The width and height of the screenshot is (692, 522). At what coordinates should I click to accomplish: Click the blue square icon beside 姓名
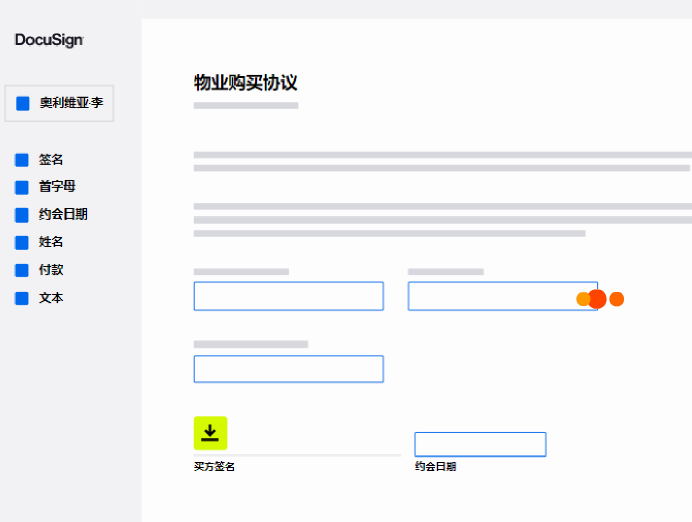click(x=22, y=242)
